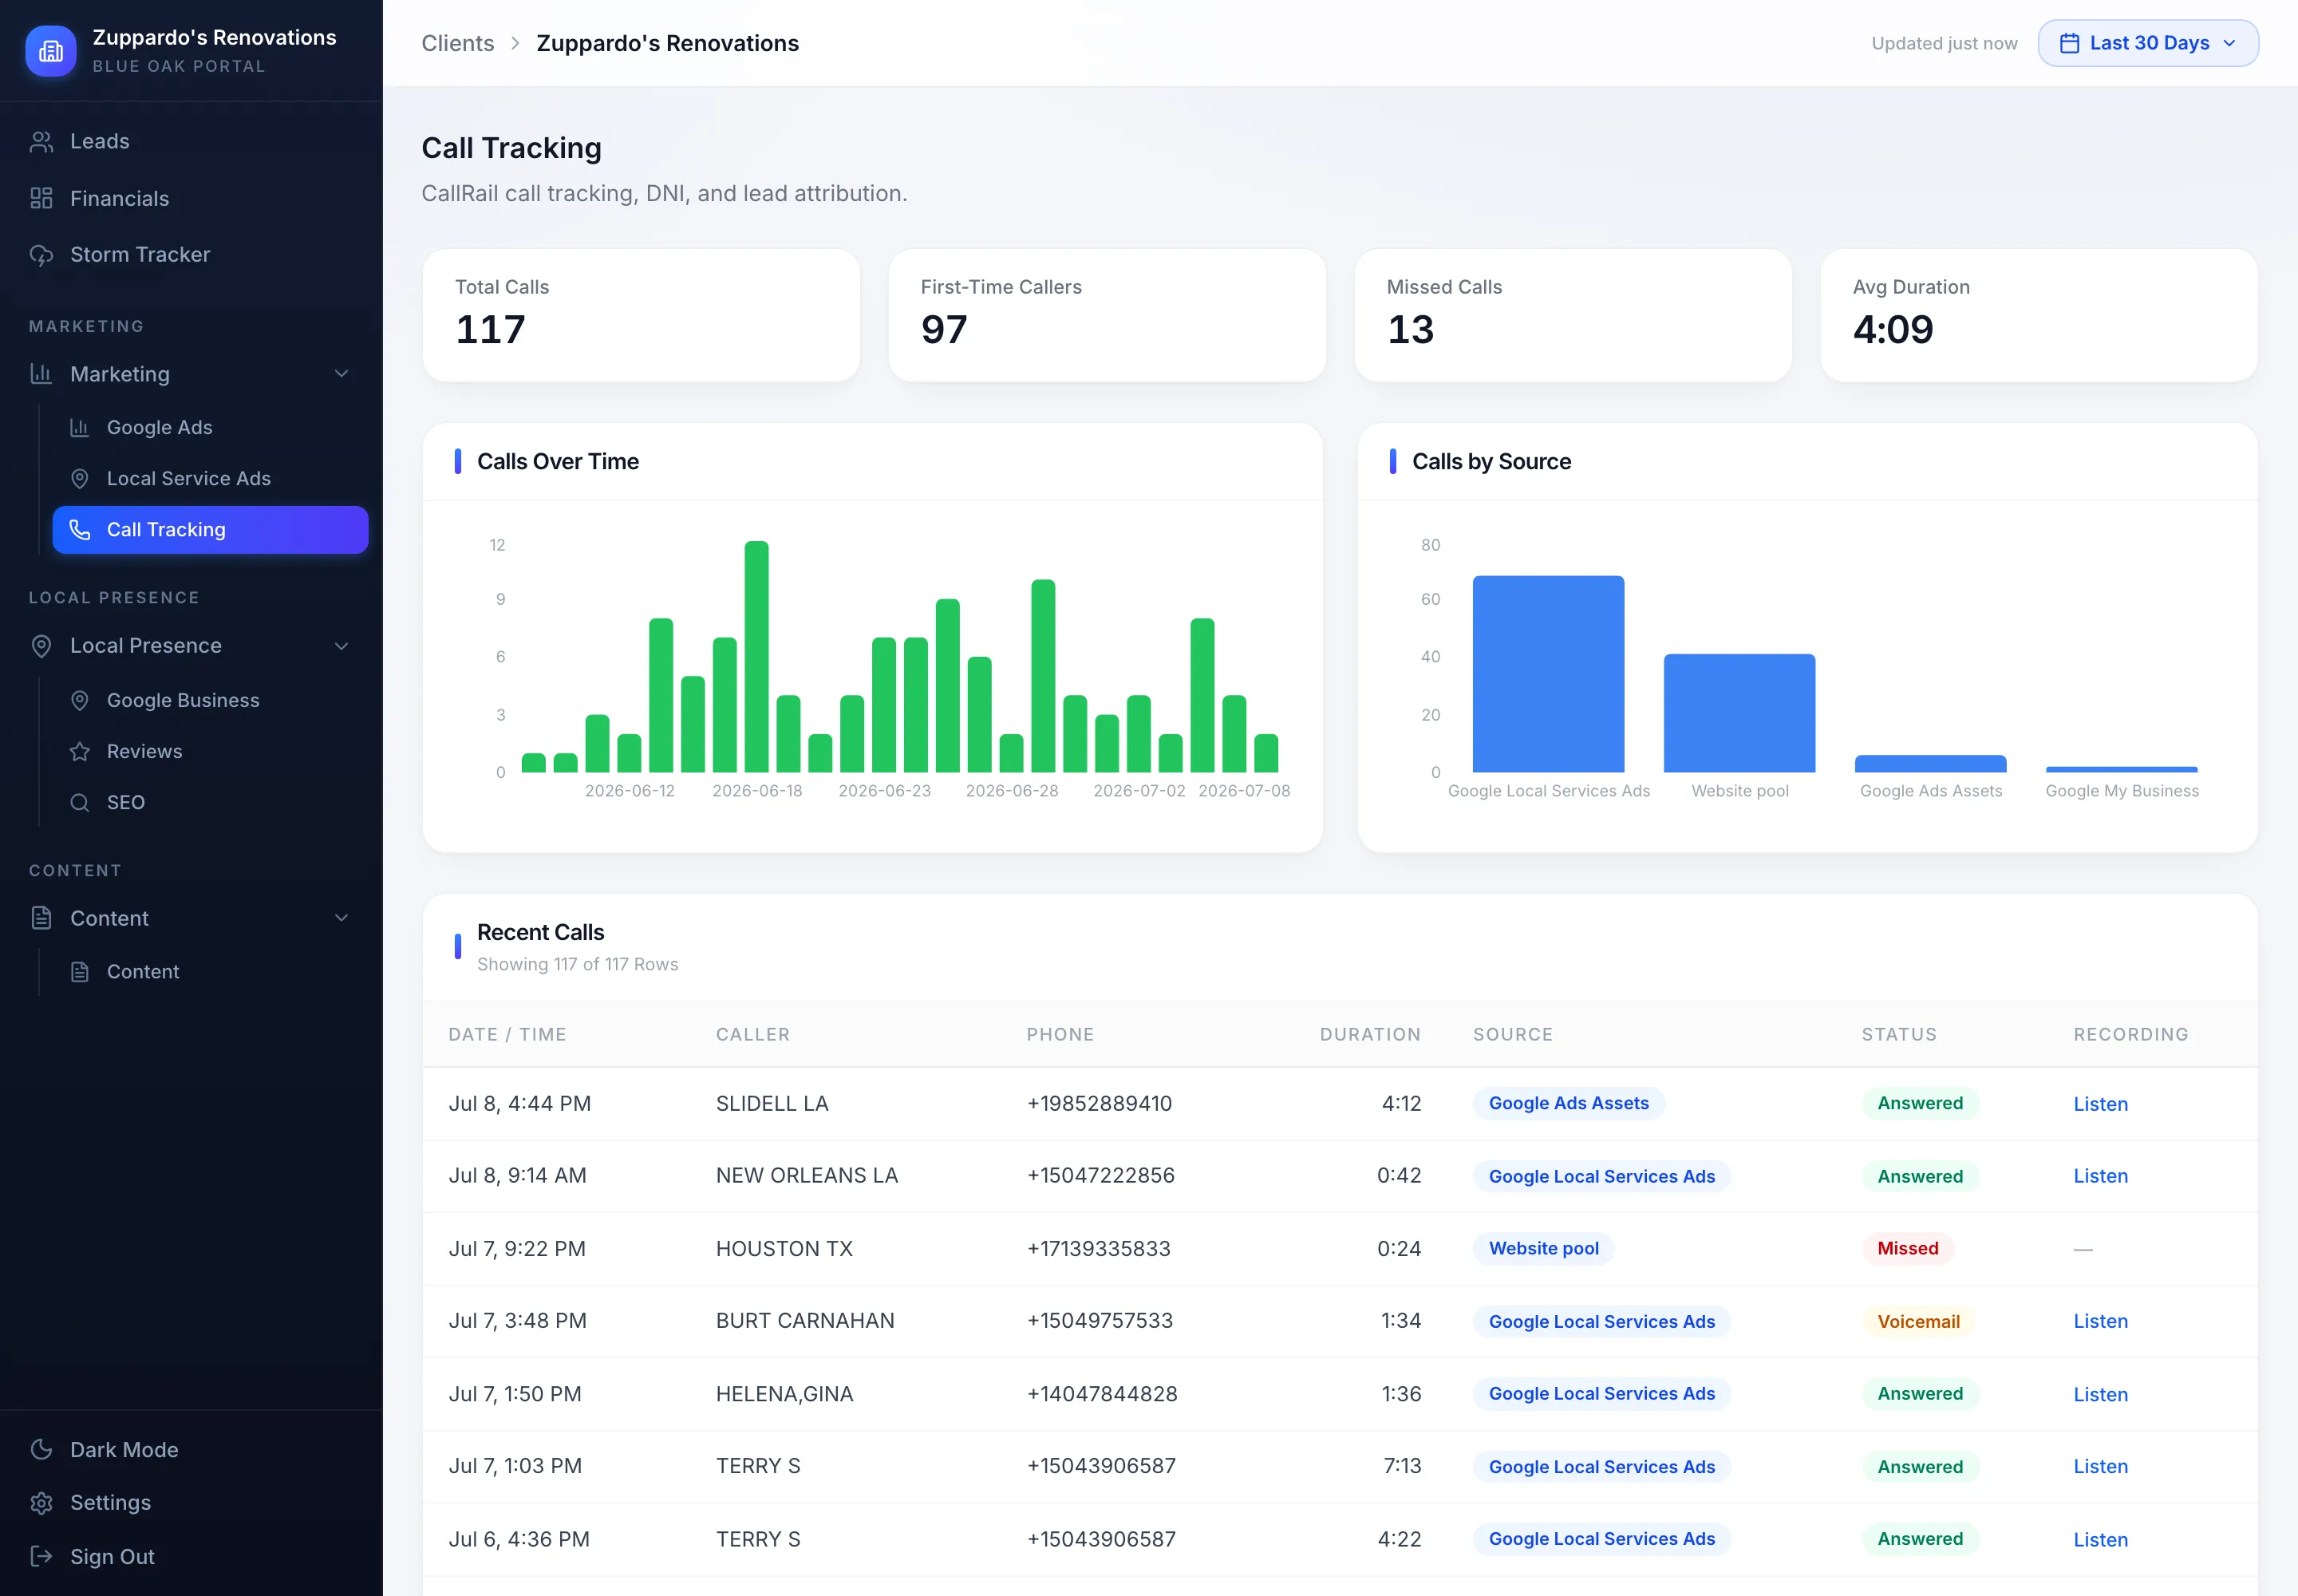Listen to the HELENA,GINA call recording
The width and height of the screenshot is (2298, 1596).
2100,1394
